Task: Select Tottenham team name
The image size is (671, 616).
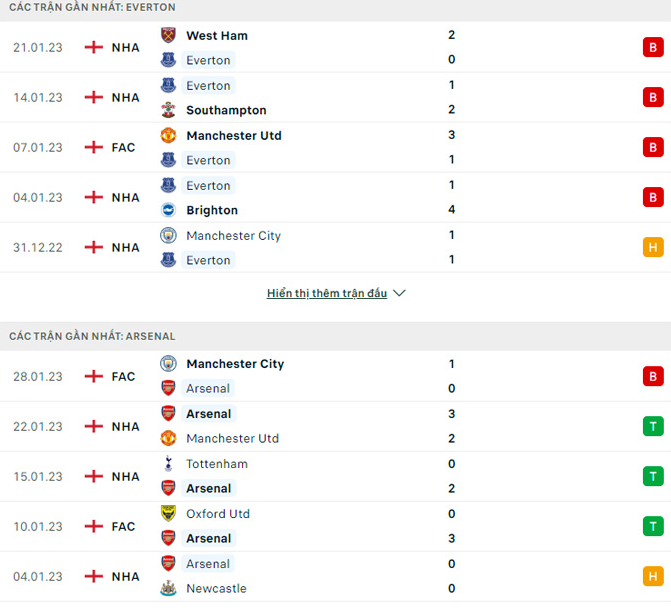Action: pyautogui.click(x=217, y=464)
